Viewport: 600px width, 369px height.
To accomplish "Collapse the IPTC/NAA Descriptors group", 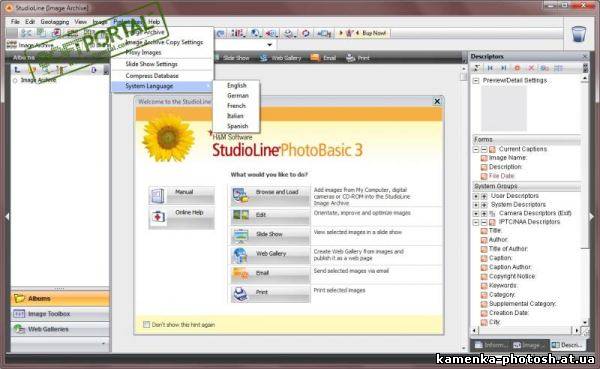I will click(476, 222).
